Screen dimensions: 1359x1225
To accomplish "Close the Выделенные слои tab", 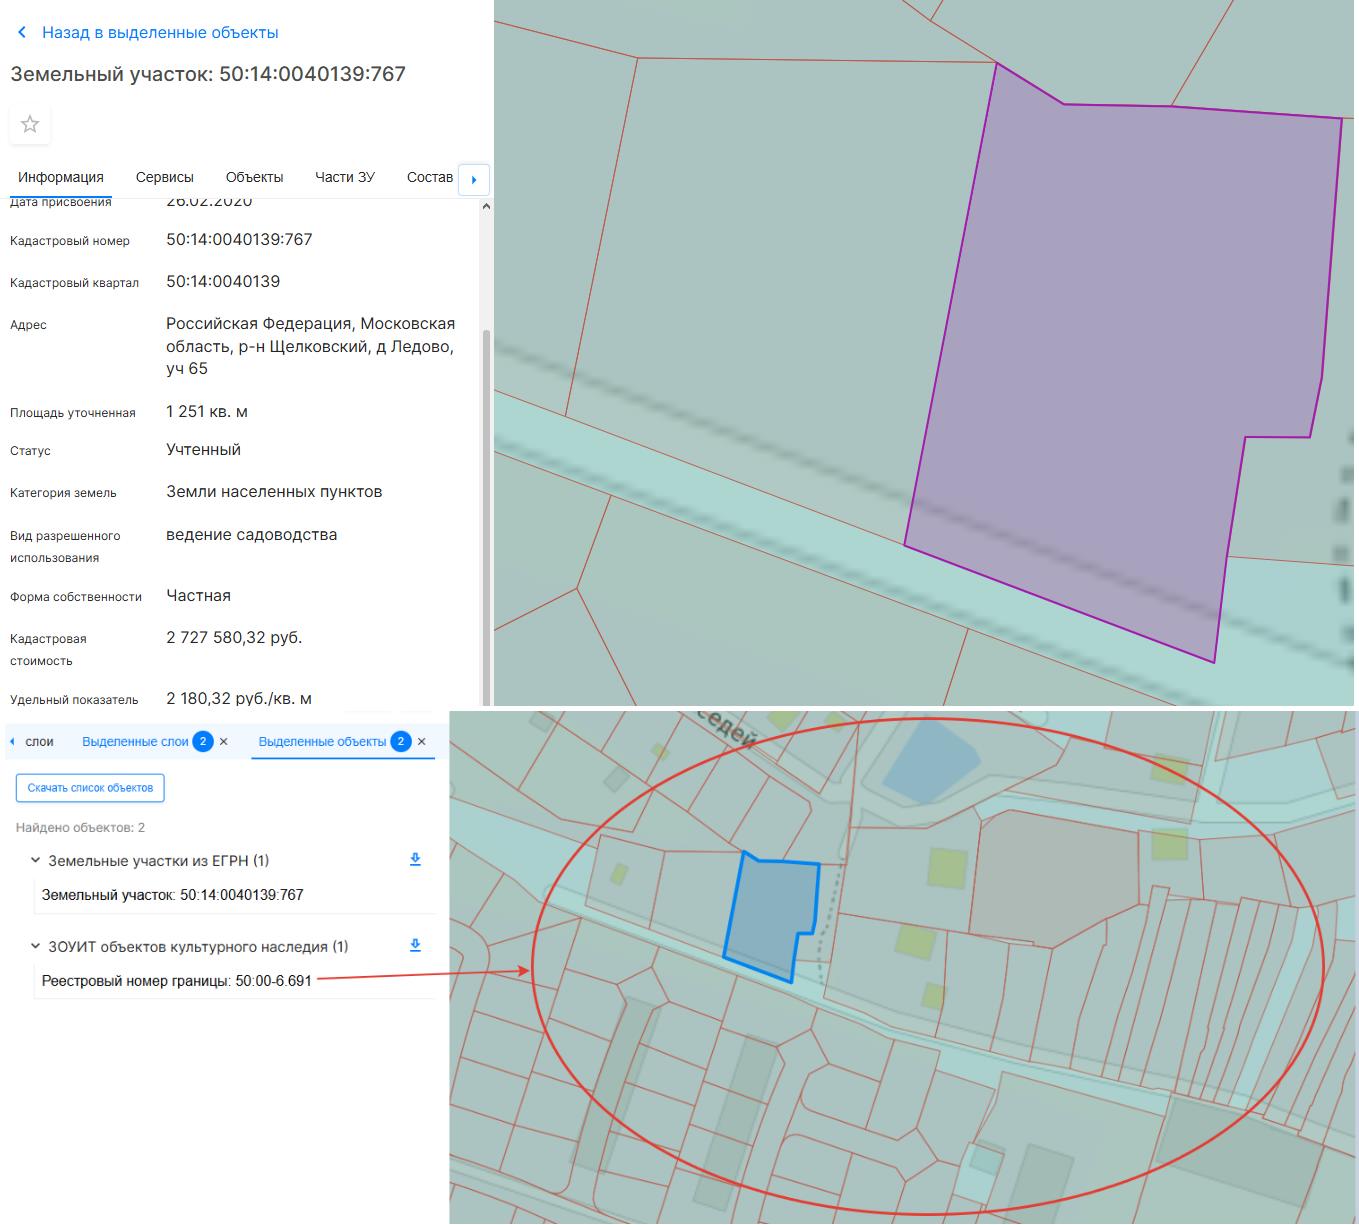I will point(224,742).
